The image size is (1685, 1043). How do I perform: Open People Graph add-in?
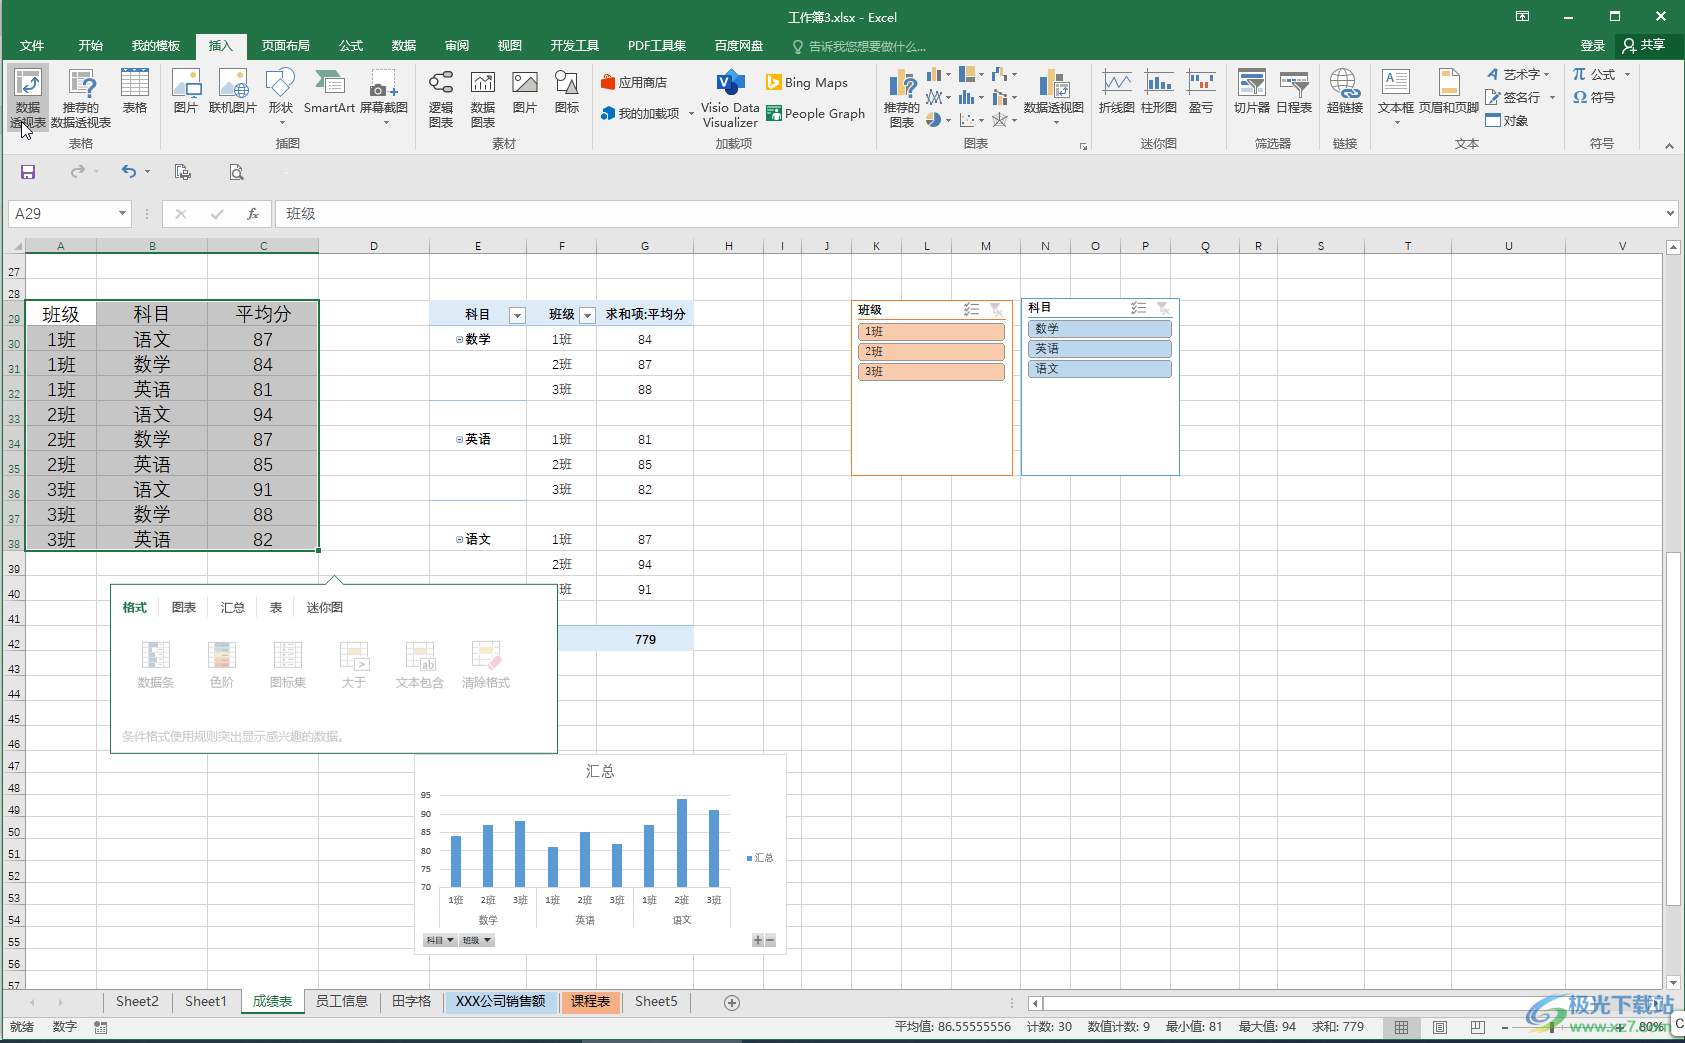click(x=815, y=114)
